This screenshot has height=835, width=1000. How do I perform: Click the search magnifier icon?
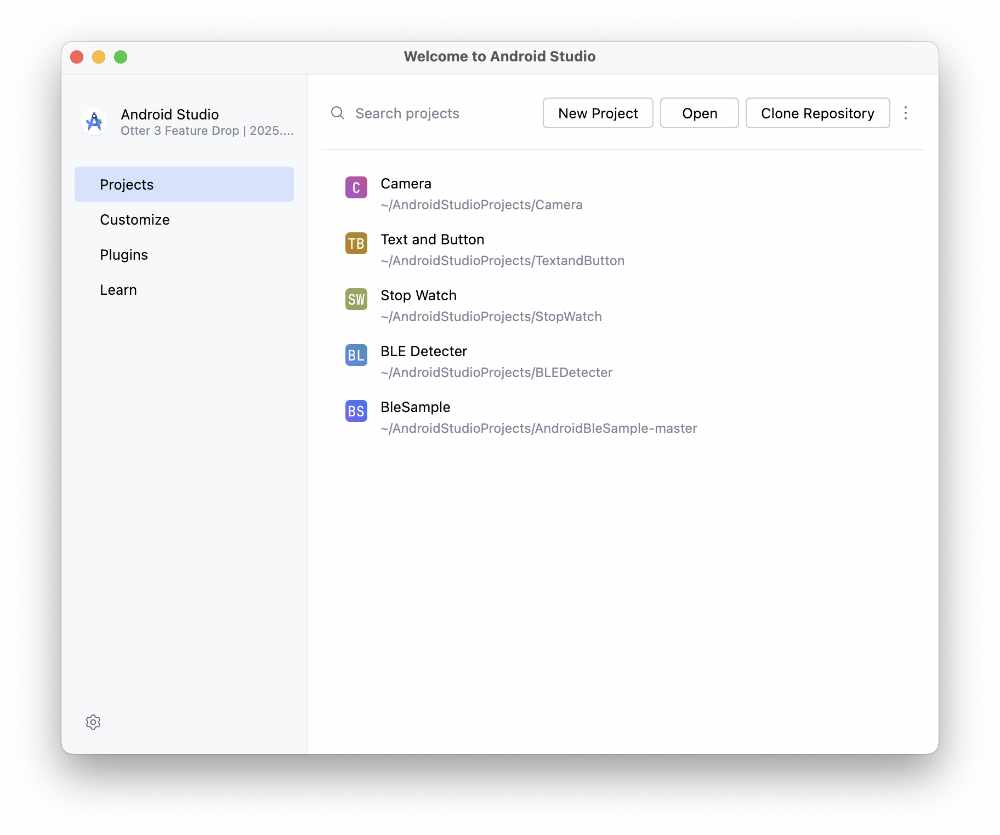(x=338, y=113)
